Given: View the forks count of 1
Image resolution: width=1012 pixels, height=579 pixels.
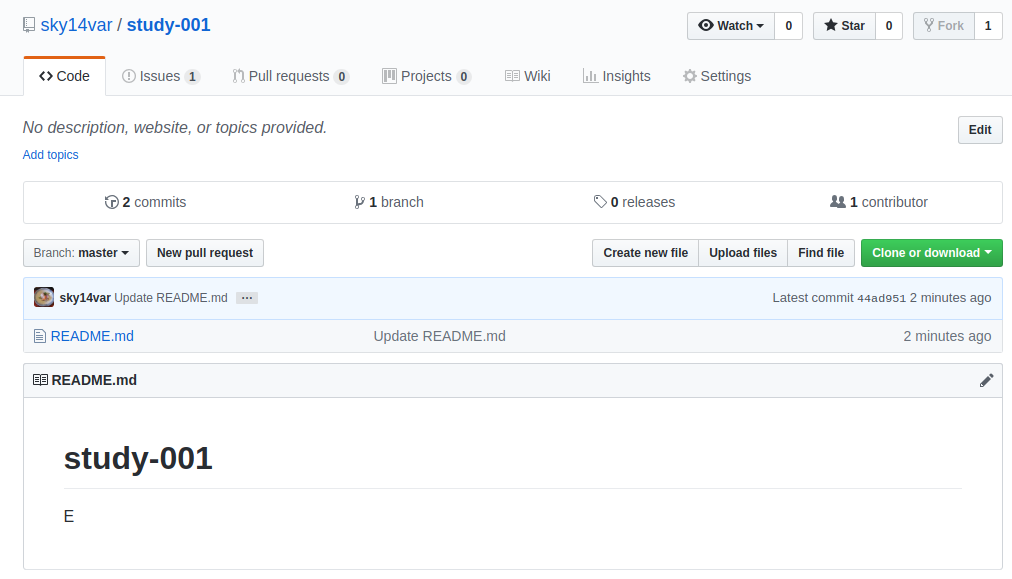Looking at the screenshot, I should (x=987, y=26).
